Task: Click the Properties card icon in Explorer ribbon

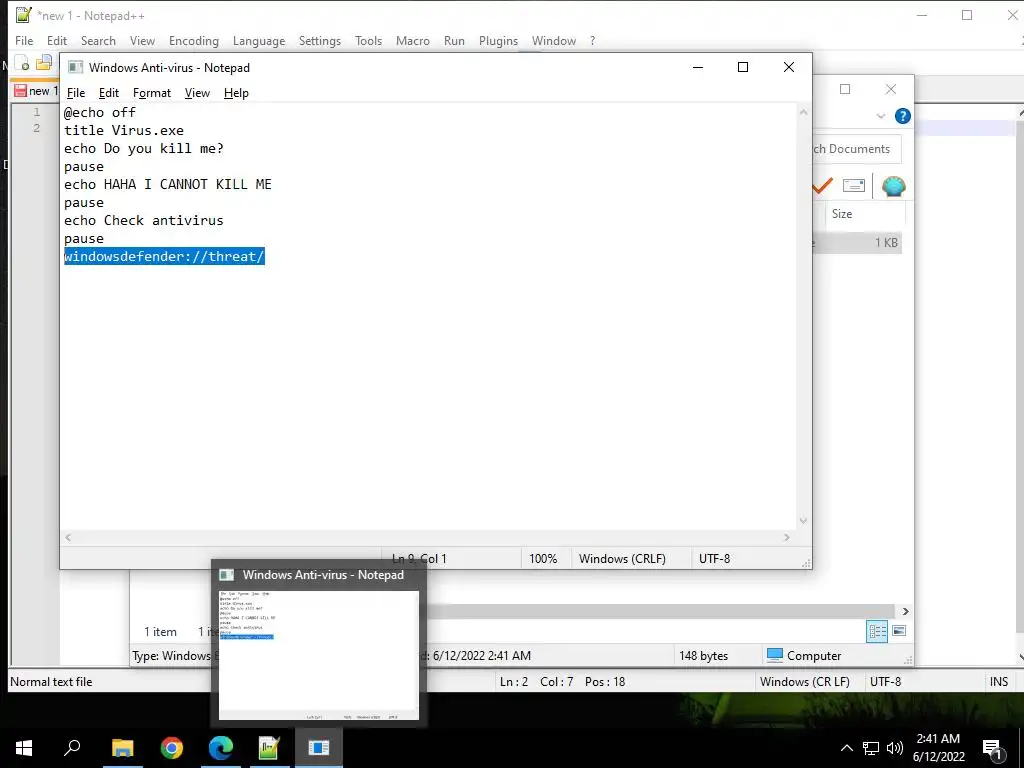Action: [x=854, y=186]
